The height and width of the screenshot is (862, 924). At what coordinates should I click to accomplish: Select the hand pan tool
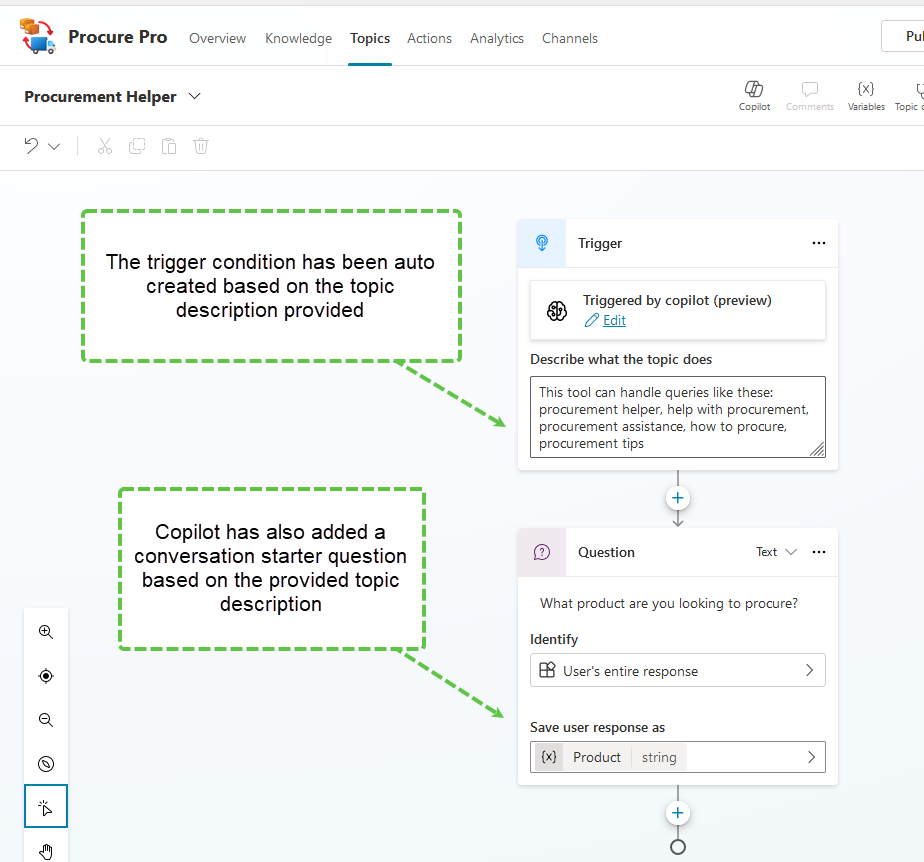coord(46,850)
